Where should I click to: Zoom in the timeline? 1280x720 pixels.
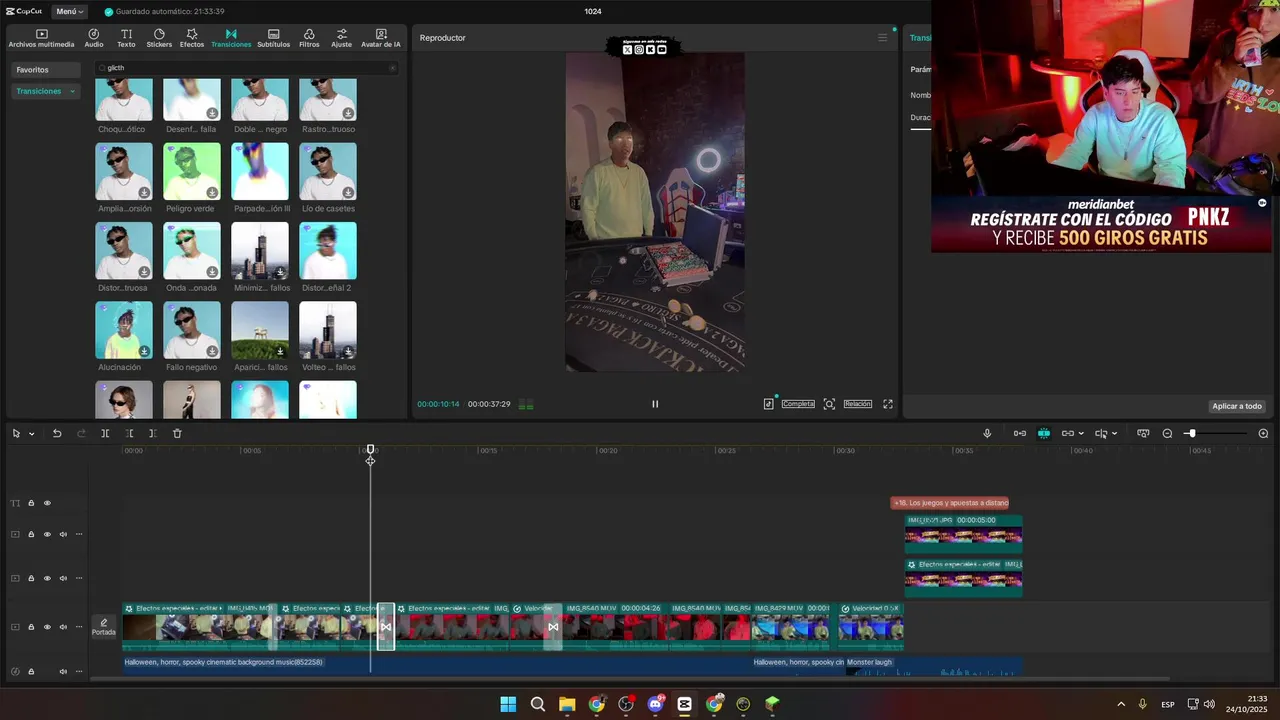(x=1263, y=433)
